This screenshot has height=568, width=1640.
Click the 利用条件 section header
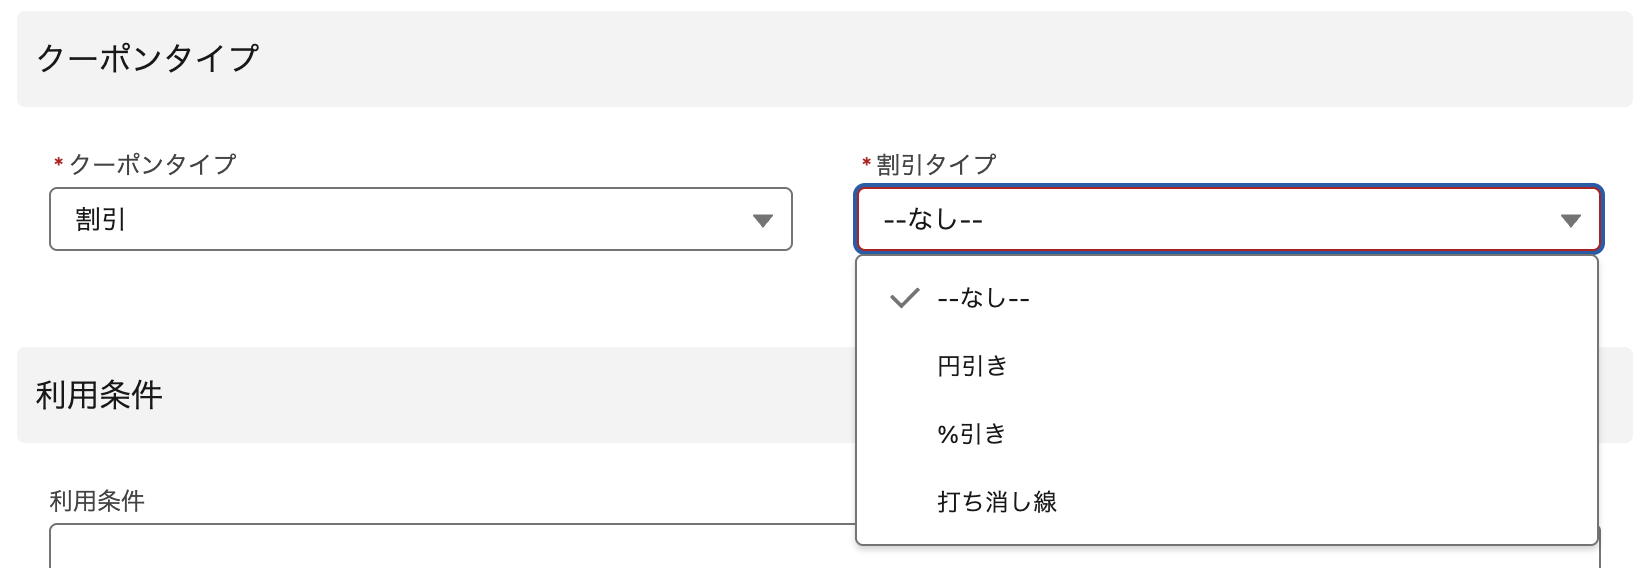click(x=99, y=395)
